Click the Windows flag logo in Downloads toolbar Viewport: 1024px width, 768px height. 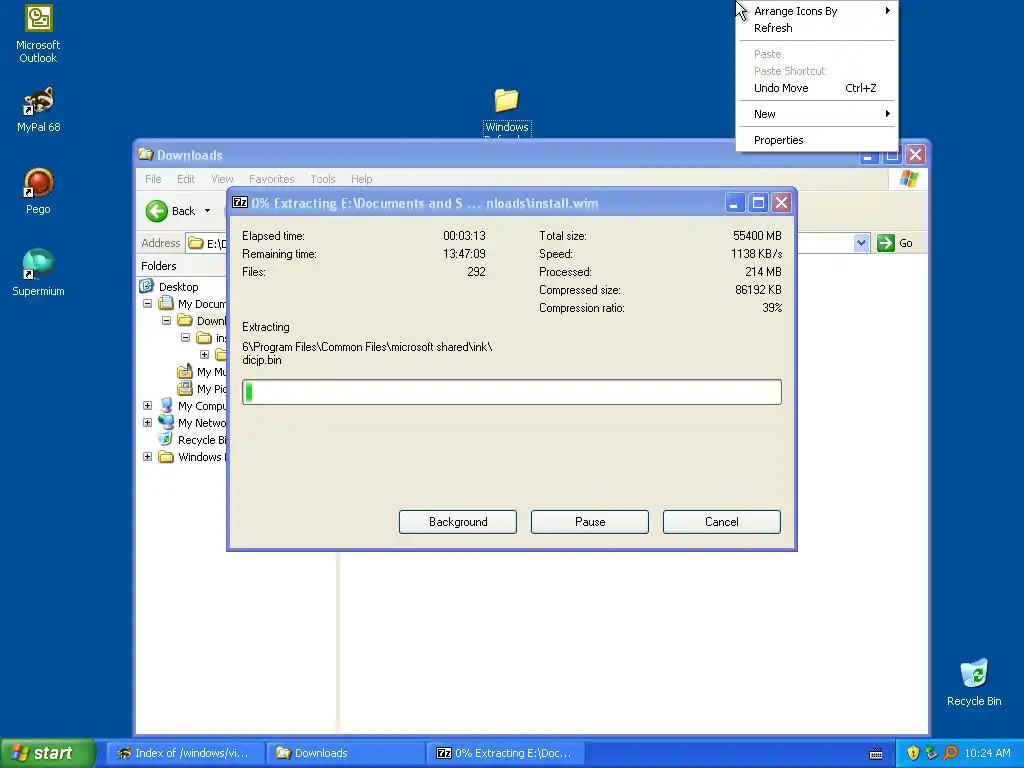point(908,179)
